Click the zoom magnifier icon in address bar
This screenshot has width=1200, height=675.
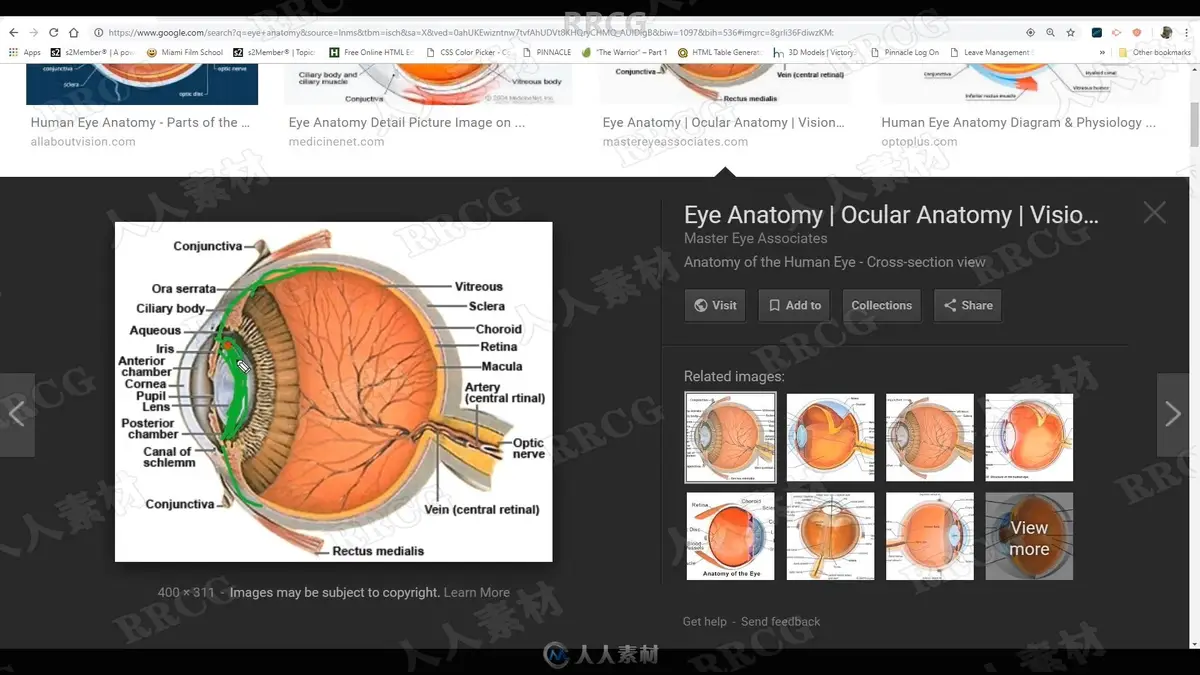click(1050, 33)
